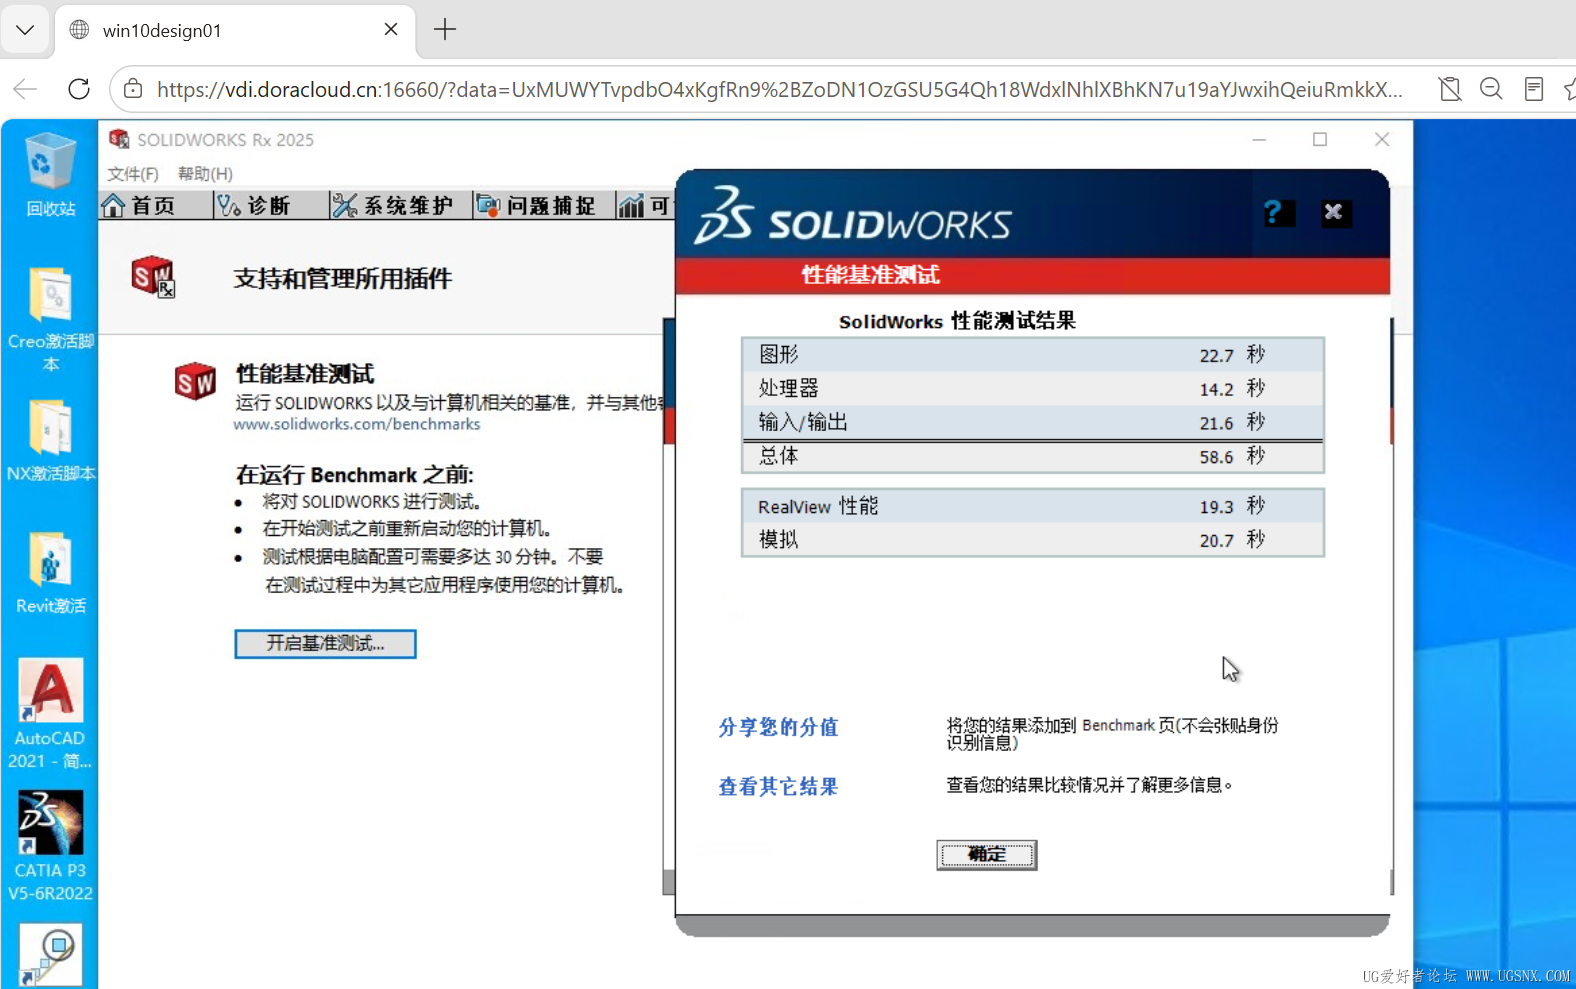1576x989 pixels.
Task: Click the browser address bar URL
Action: tap(779, 89)
